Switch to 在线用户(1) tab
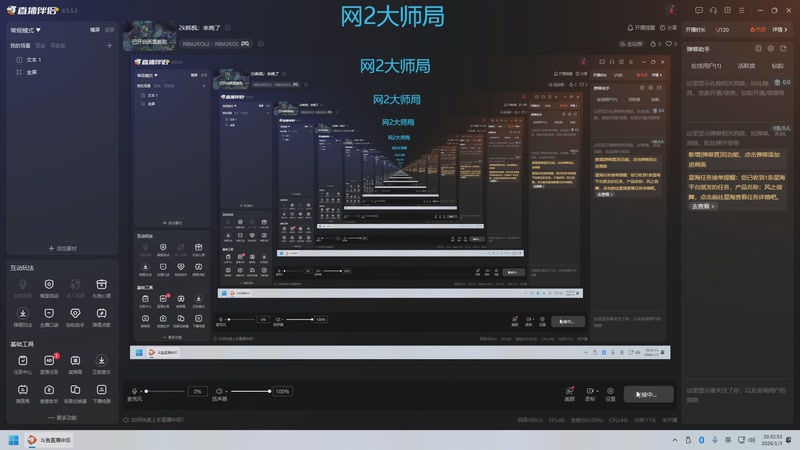Viewport: 800px width, 450px height. (706, 66)
